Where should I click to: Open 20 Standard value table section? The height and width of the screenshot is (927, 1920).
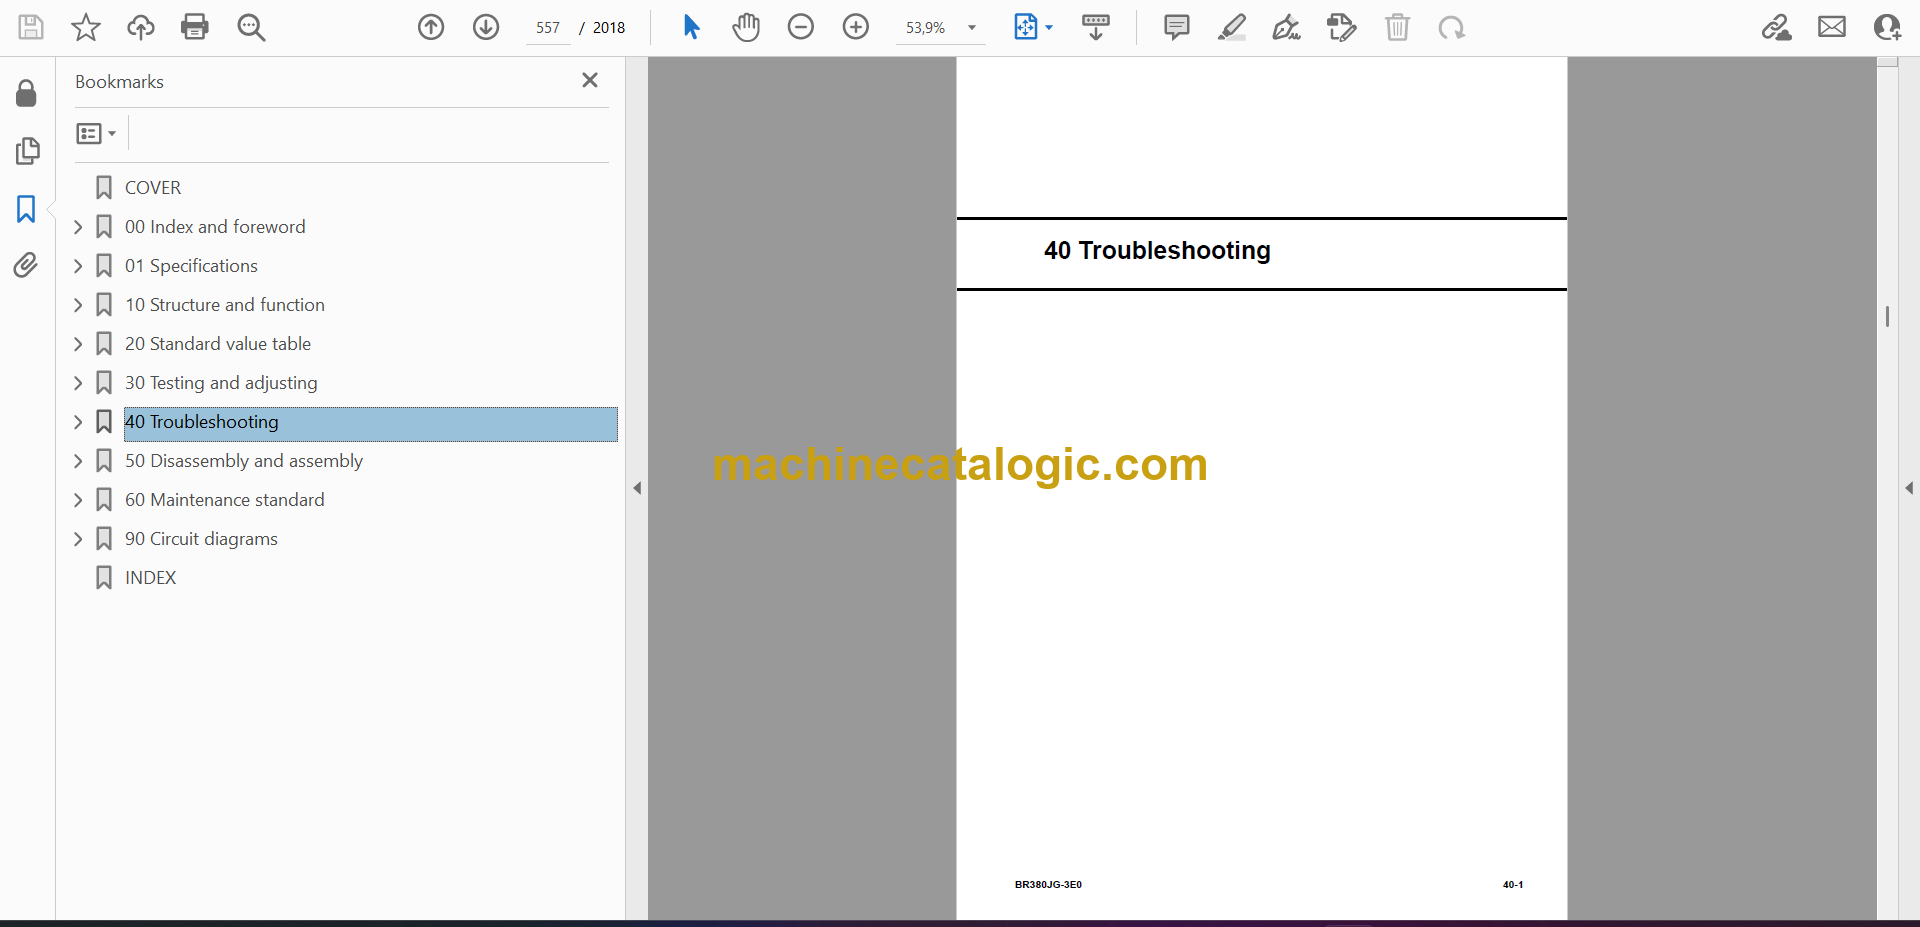pos(218,344)
